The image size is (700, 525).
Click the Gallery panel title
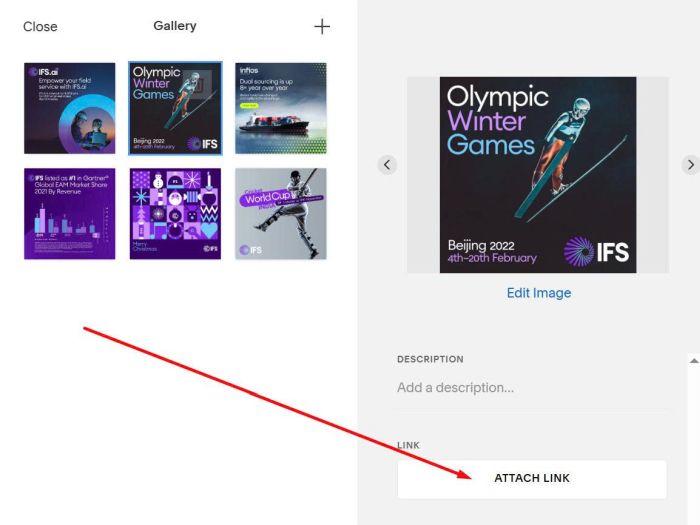click(x=175, y=26)
